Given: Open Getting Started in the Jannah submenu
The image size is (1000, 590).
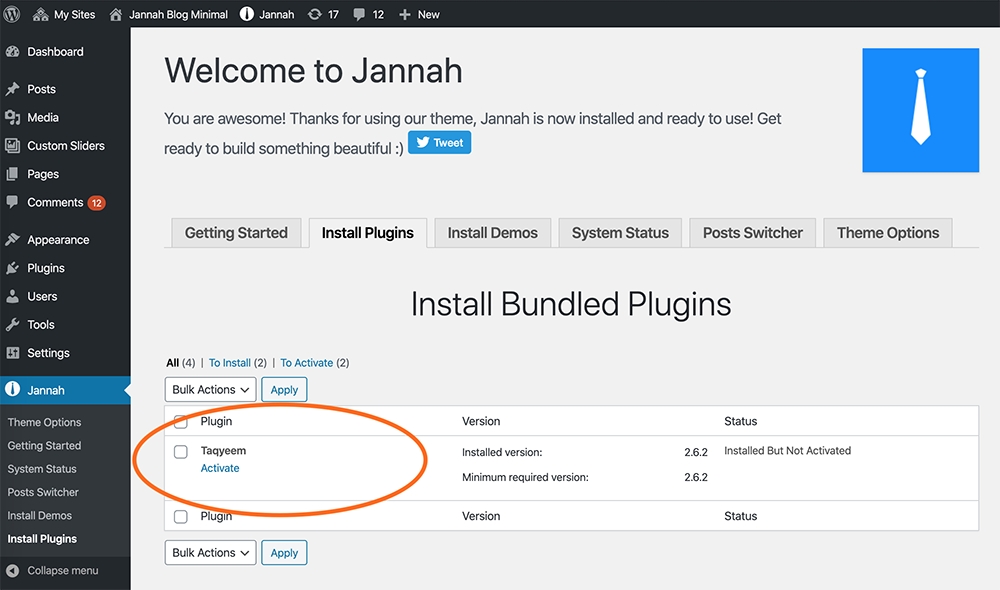Looking at the screenshot, I should pyautogui.click(x=44, y=446).
